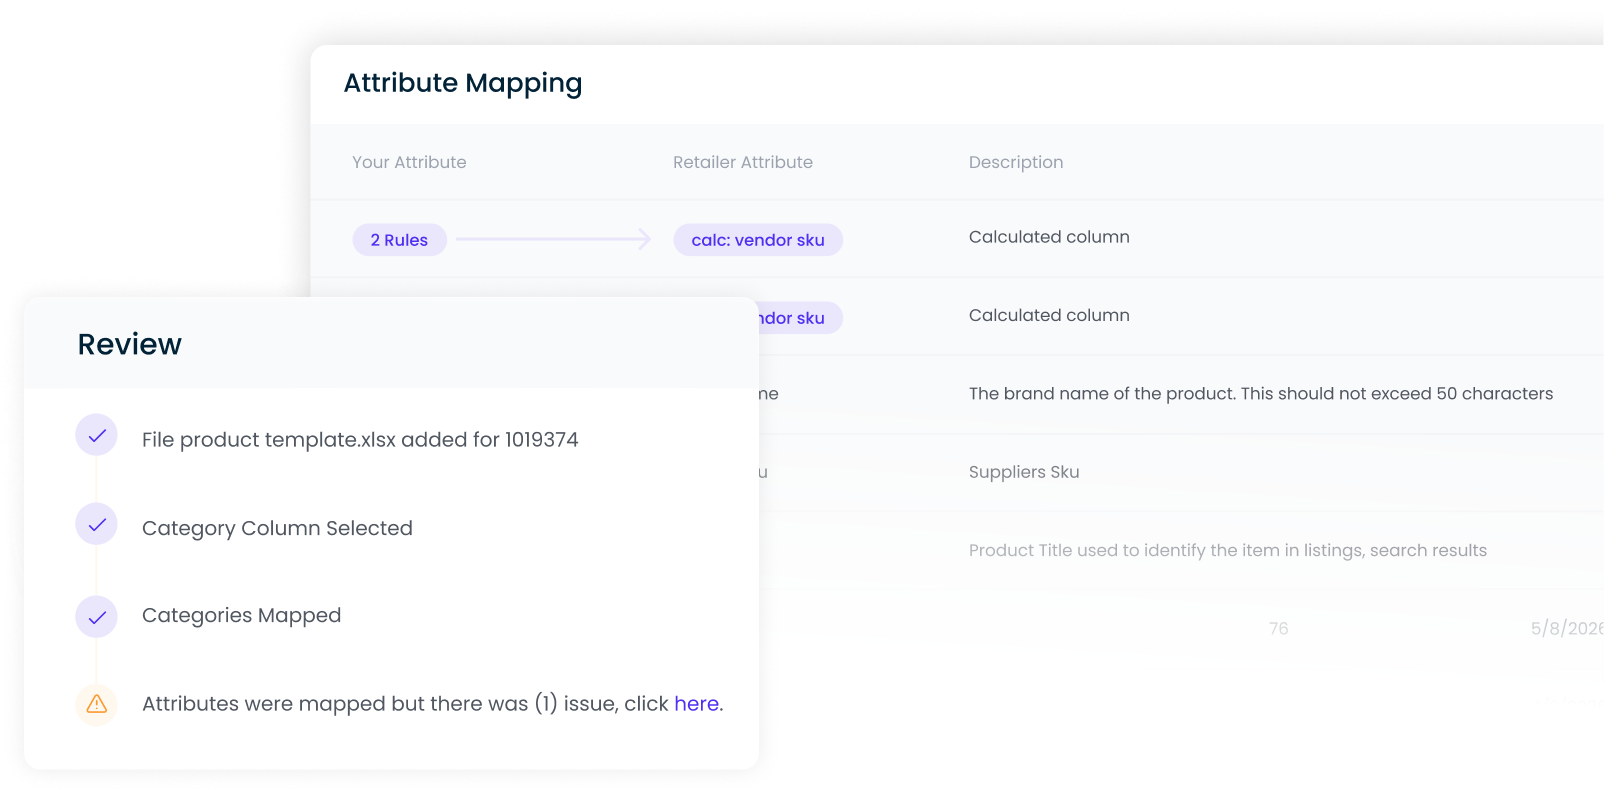Click the Attribute Mapping heading
1604x806 pixels.
click(463, 83)
